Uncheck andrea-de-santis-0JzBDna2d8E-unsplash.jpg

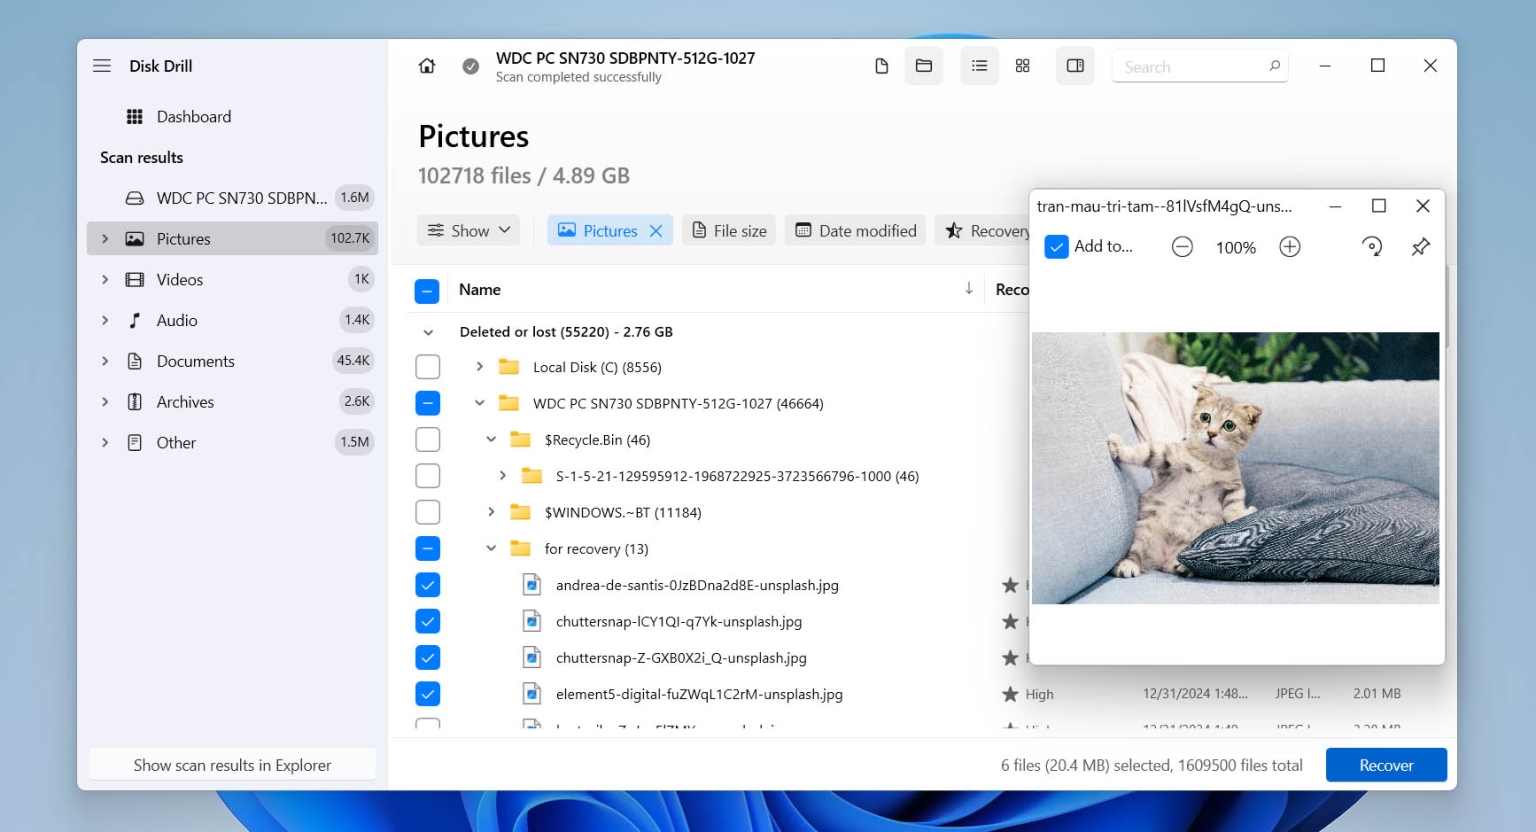click(x=428, y=584)
